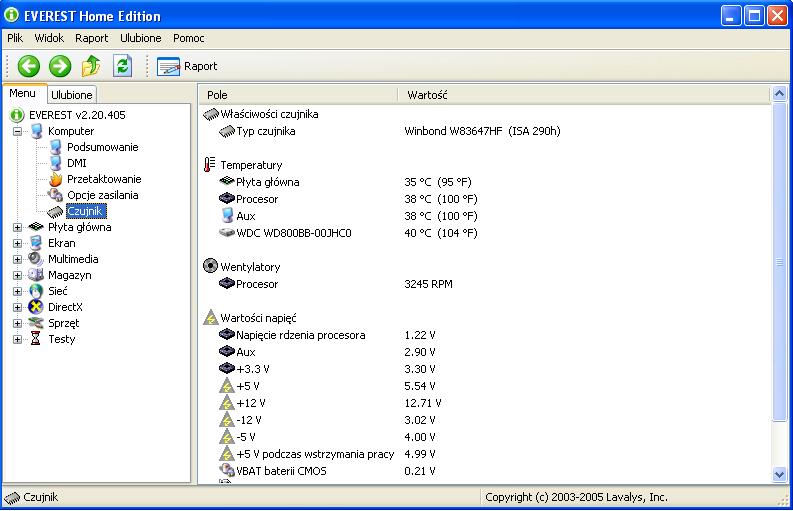
Task: Click the 3245 RPM fan value
Action: click(428, 284)
